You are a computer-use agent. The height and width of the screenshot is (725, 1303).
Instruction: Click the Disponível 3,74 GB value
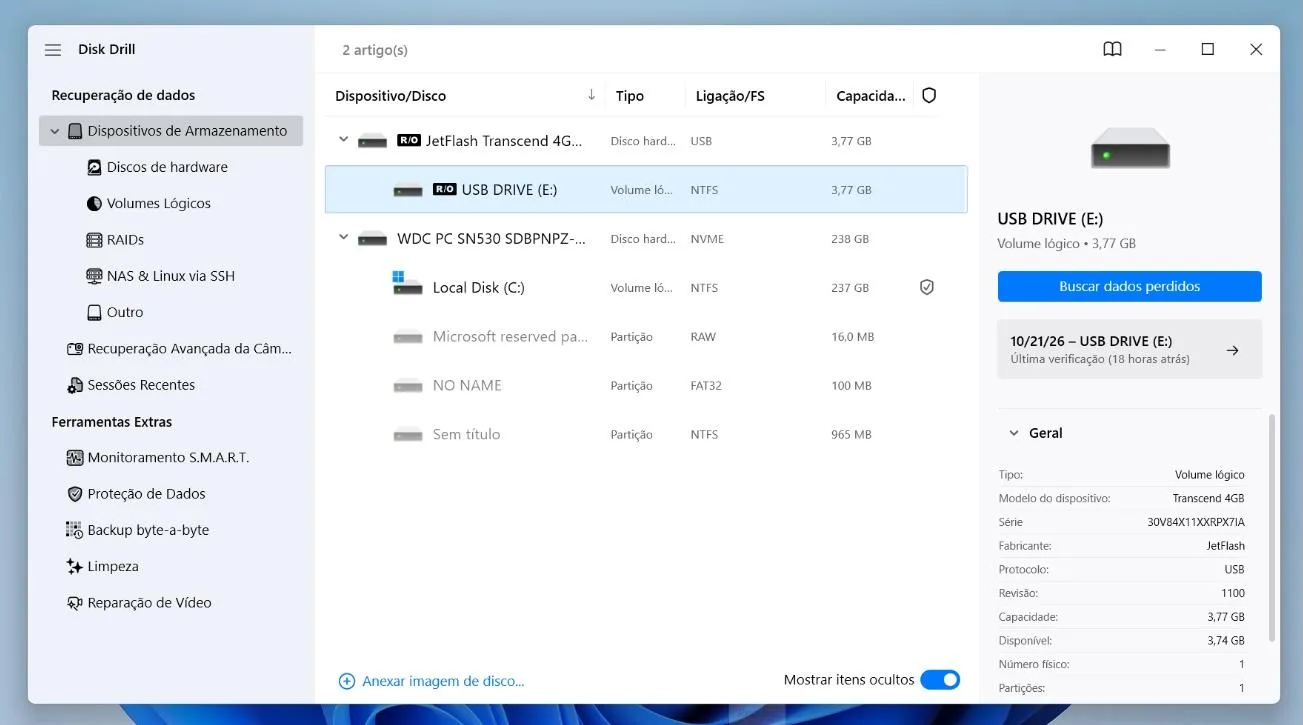(1225, 641)
